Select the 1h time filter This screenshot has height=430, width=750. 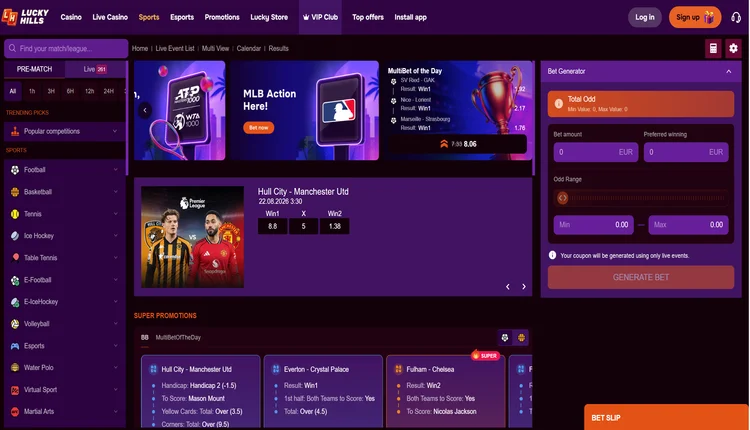click(32, 91)
